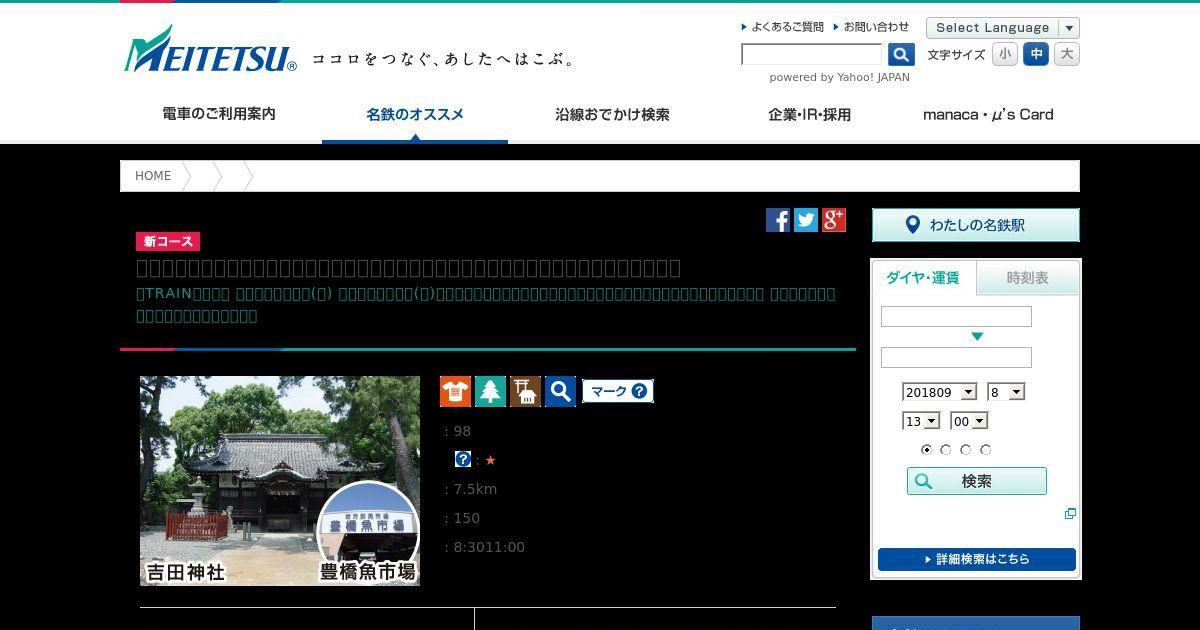Switch to 時刻表 tab
This screenshot has width=1200, height=630.
[x=1028, y=278]
